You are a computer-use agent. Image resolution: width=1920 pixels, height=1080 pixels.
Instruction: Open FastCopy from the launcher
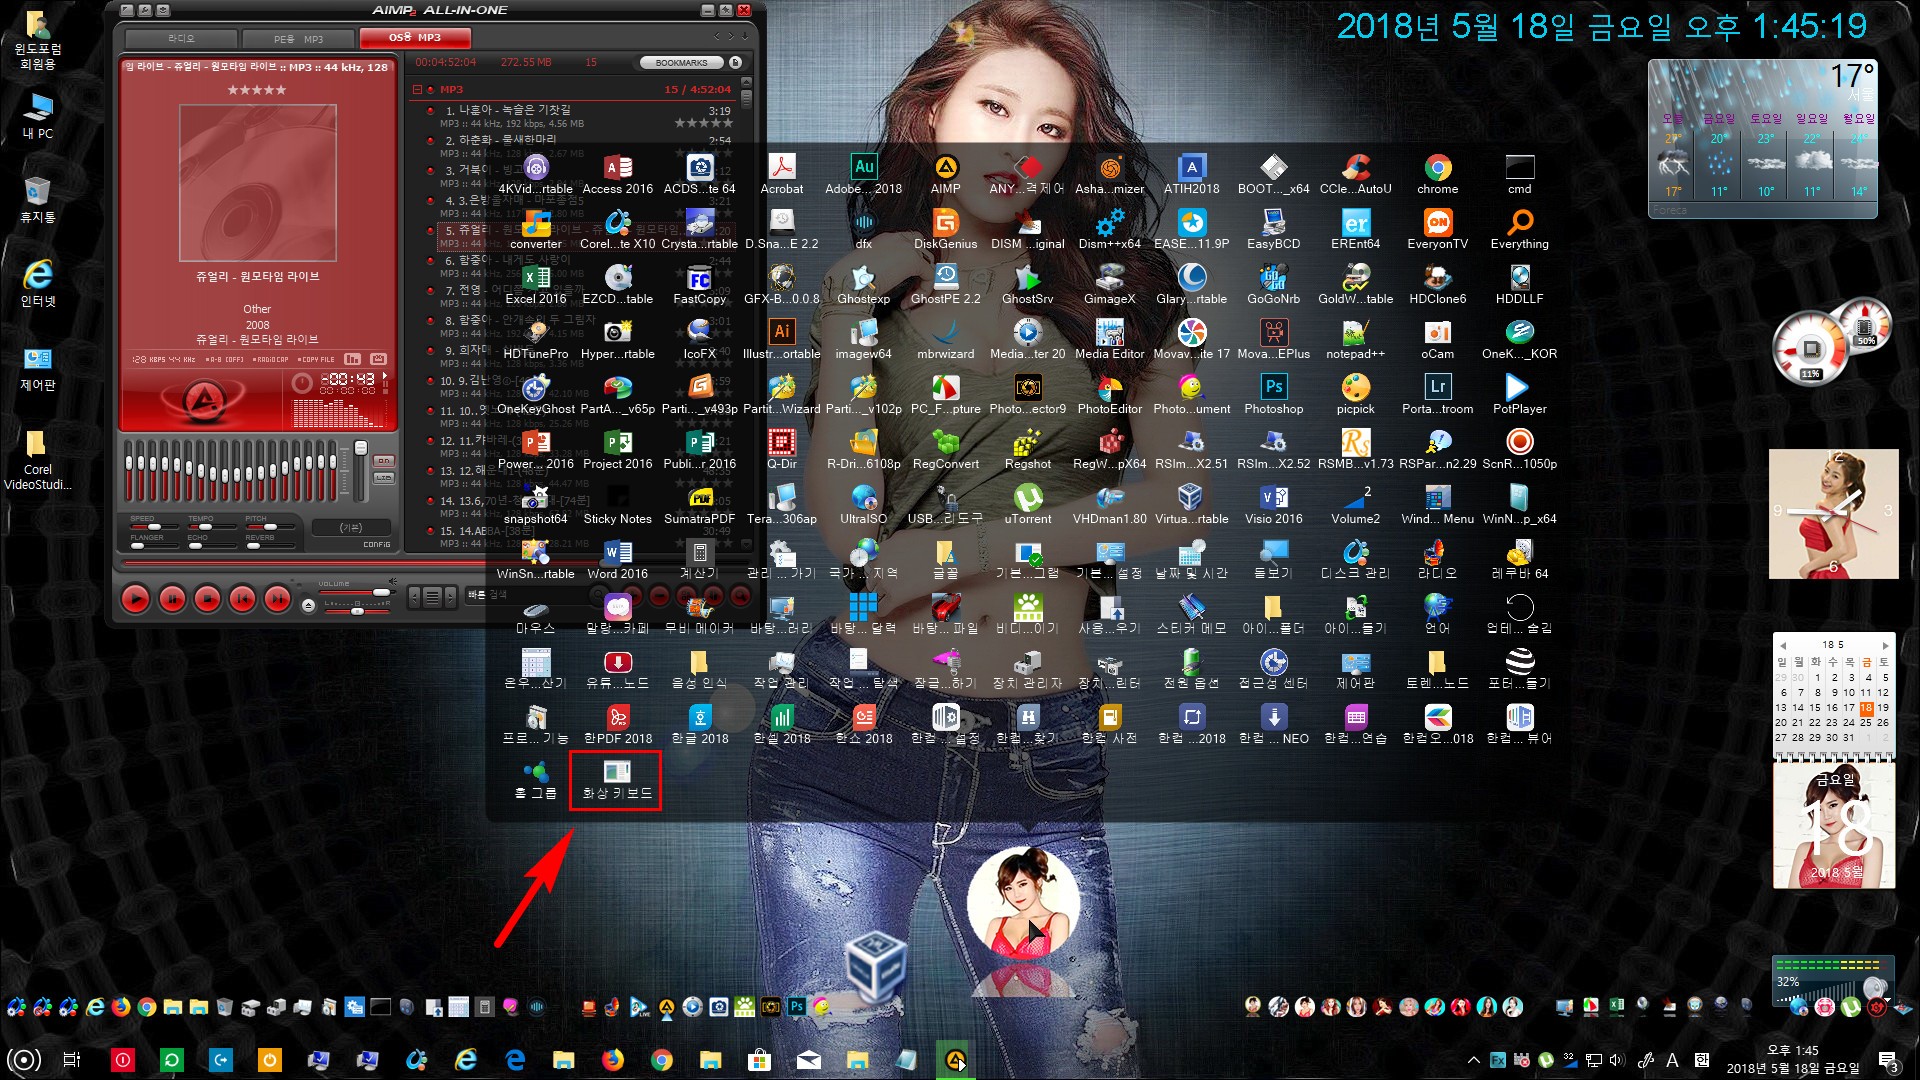[699, 285]
